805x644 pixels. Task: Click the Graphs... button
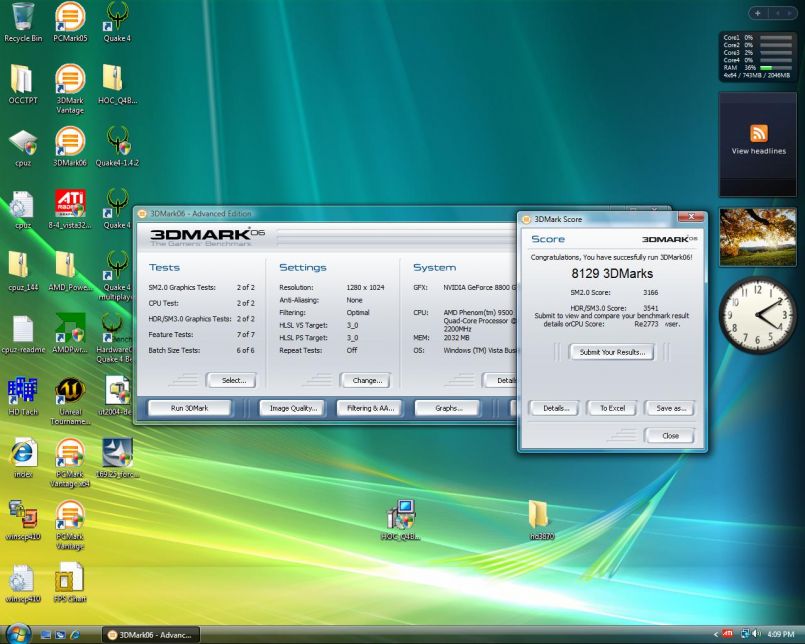pyautogui.click(x=448, y=408)
